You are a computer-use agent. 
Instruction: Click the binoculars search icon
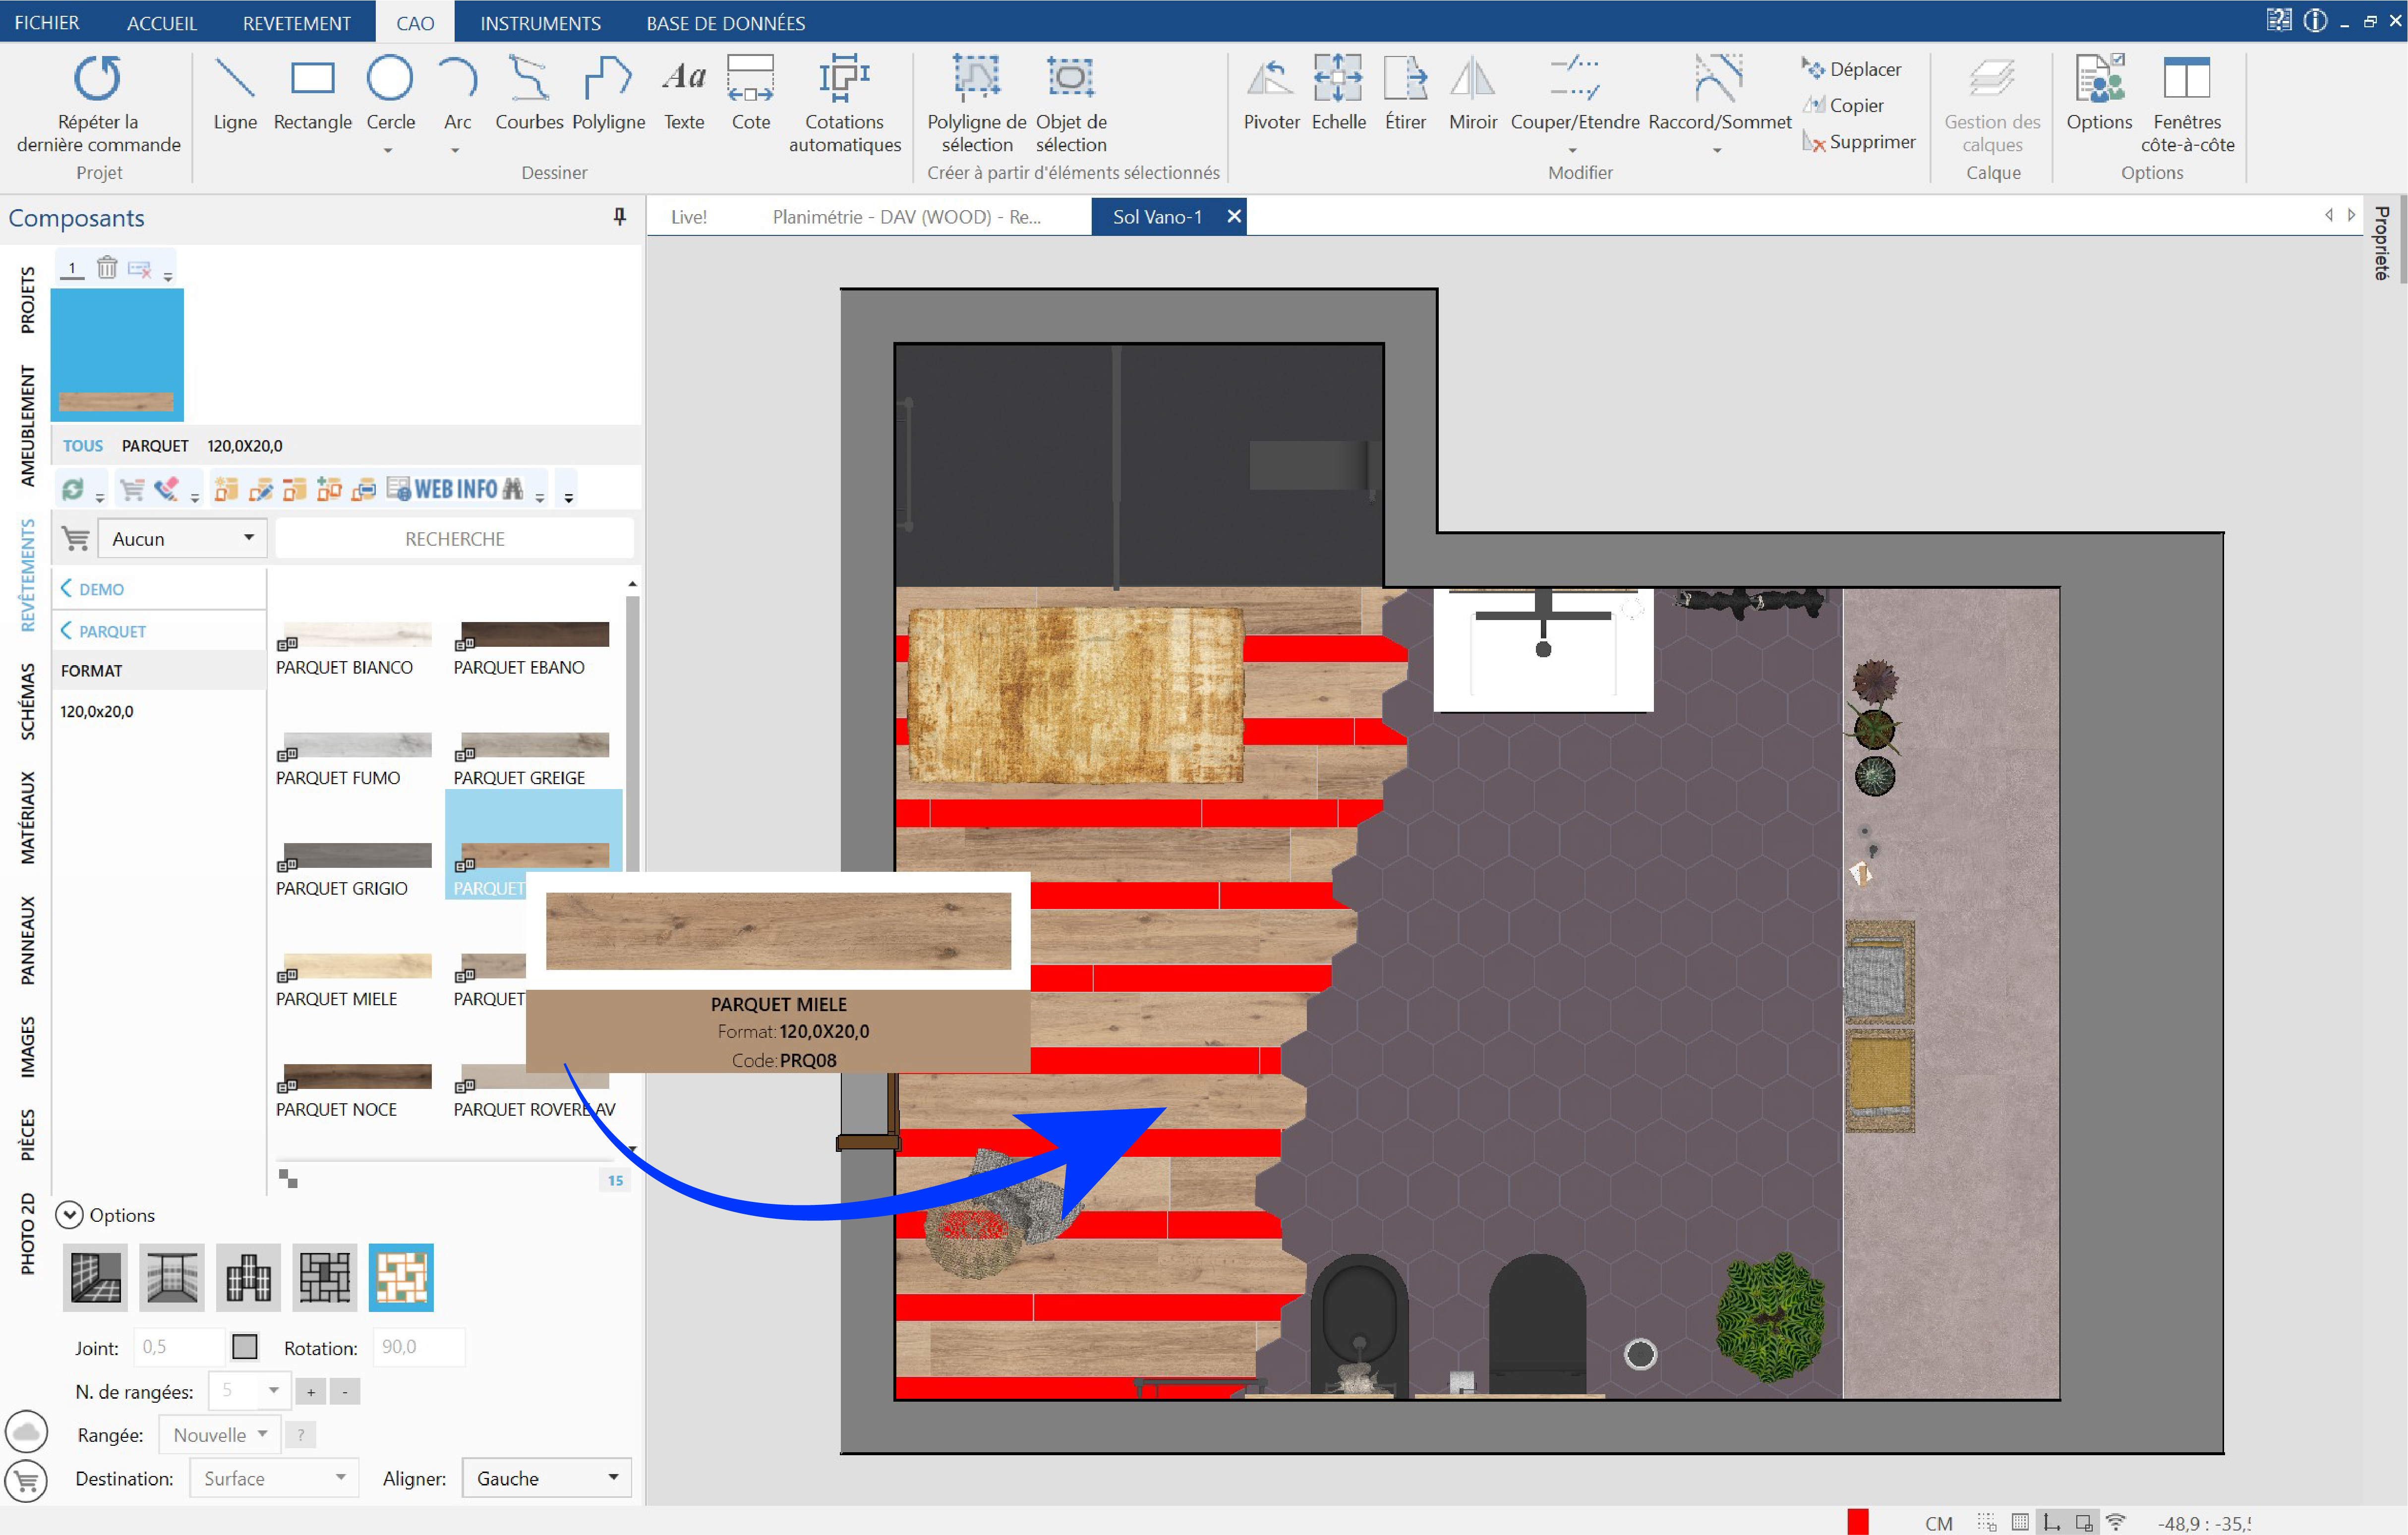(513, 489)
